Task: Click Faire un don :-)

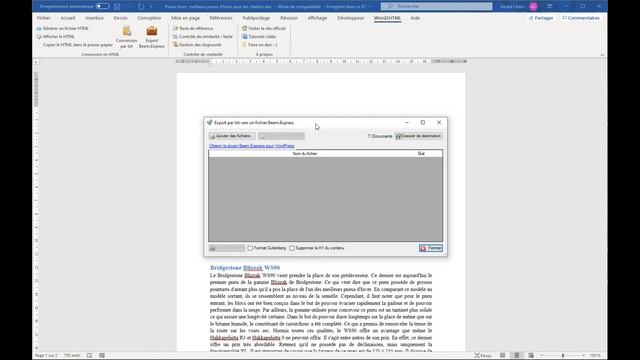Action: 260,45
